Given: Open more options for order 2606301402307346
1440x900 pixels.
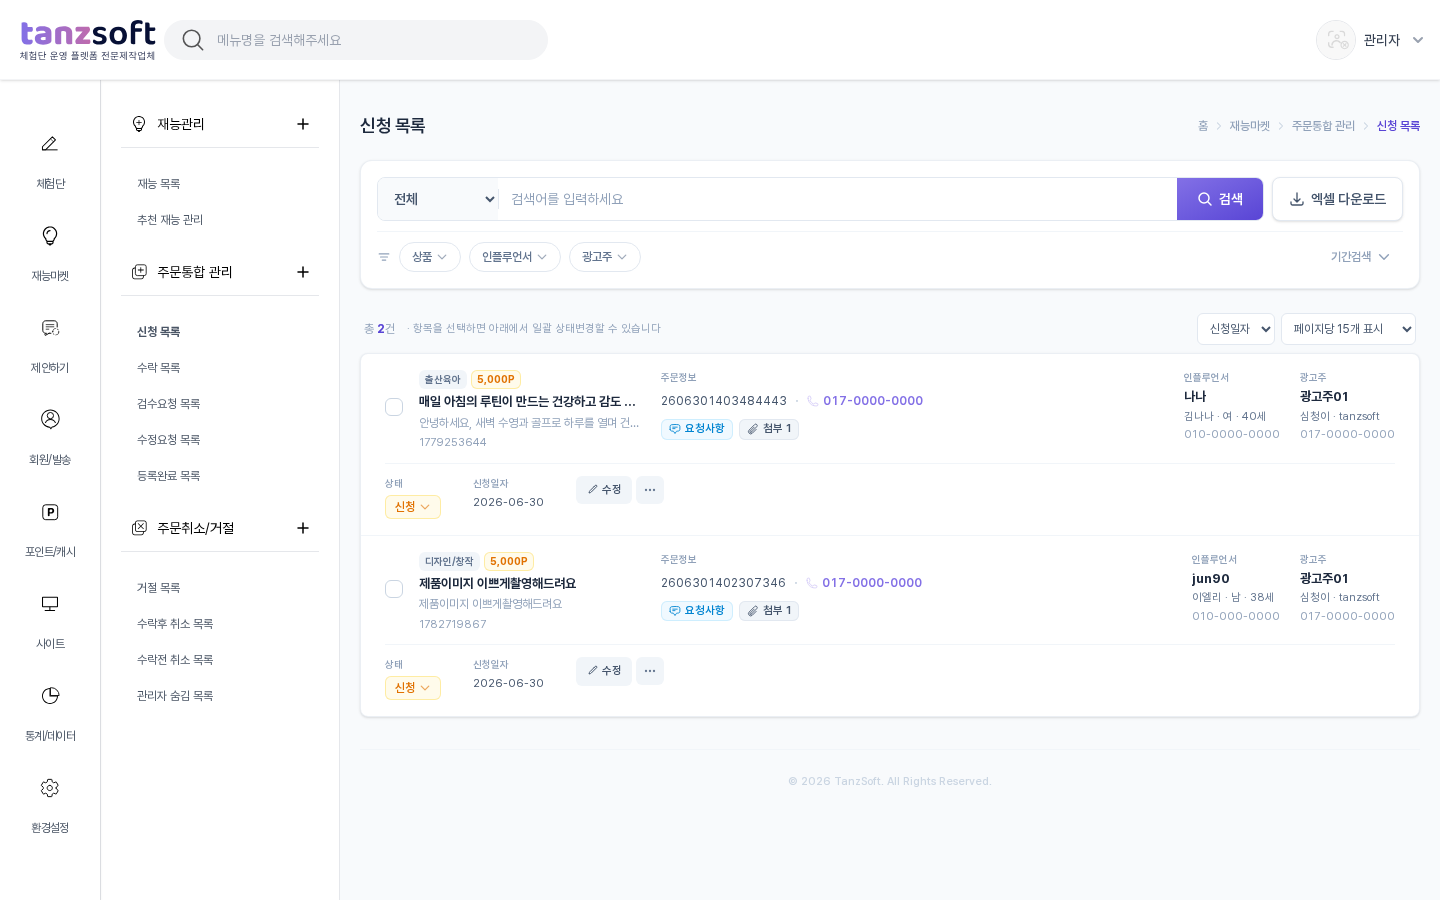Looking at the screenshot, I should pos(650,671).
